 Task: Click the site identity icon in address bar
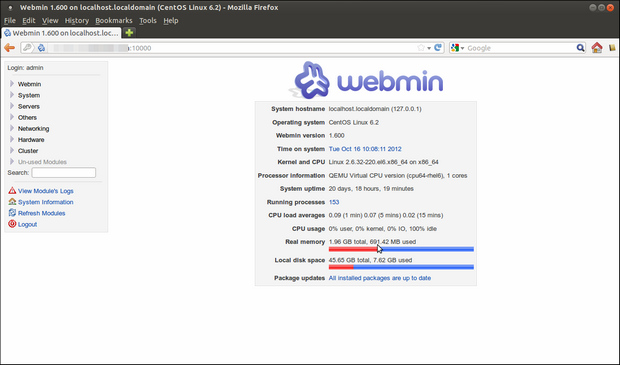pyautogui.click(x=42, y=48)
